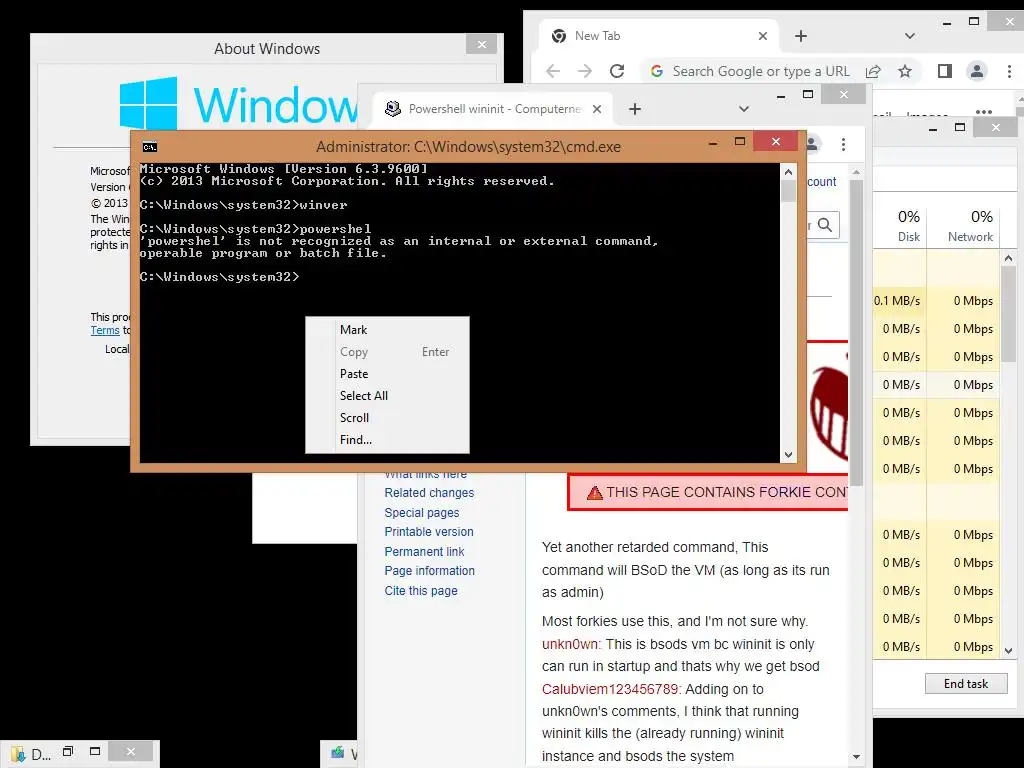Close the About Windows dialog

482,44
